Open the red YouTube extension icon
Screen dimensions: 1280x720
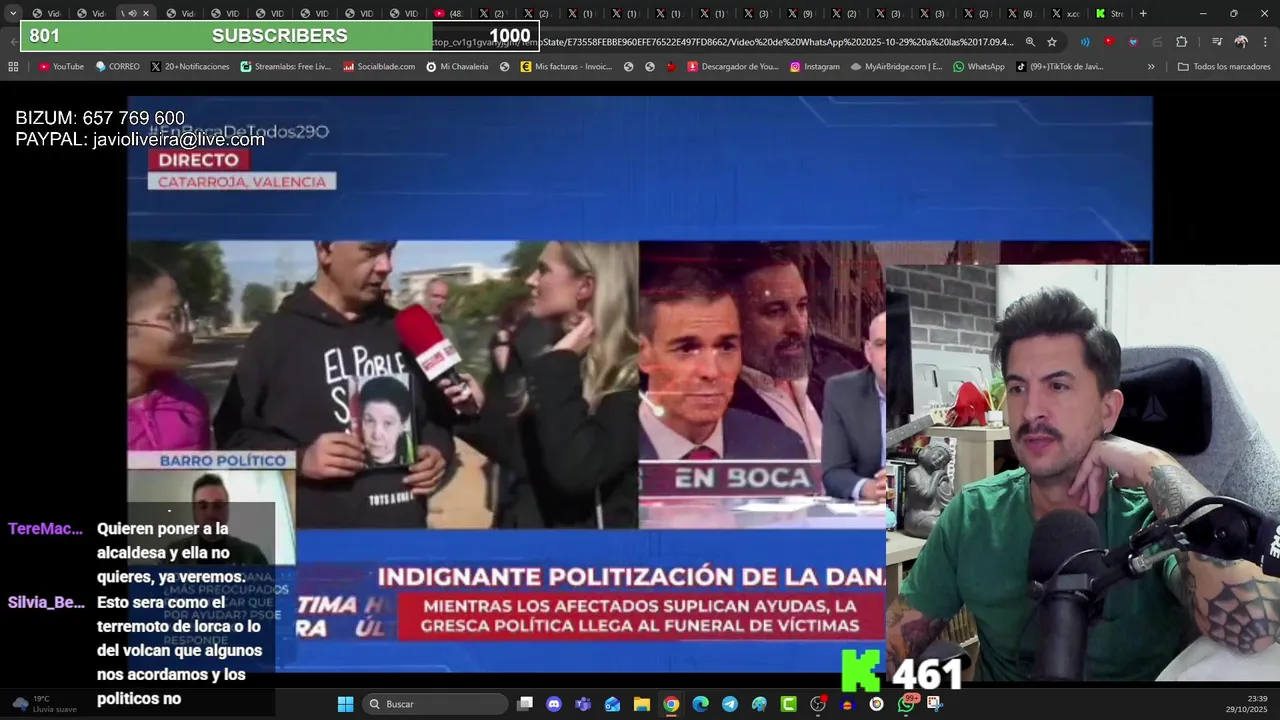click(1109, 42)
